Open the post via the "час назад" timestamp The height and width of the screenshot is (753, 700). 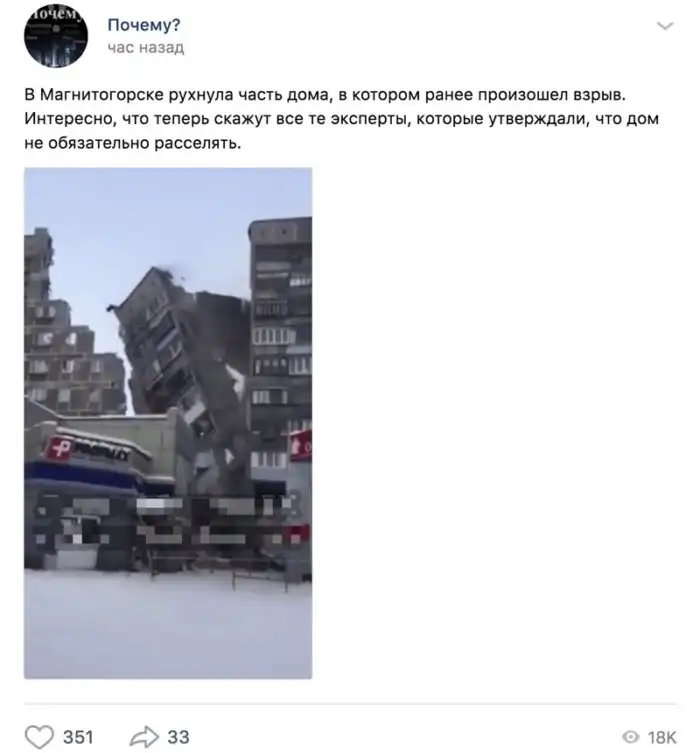(x=145, y=48)
